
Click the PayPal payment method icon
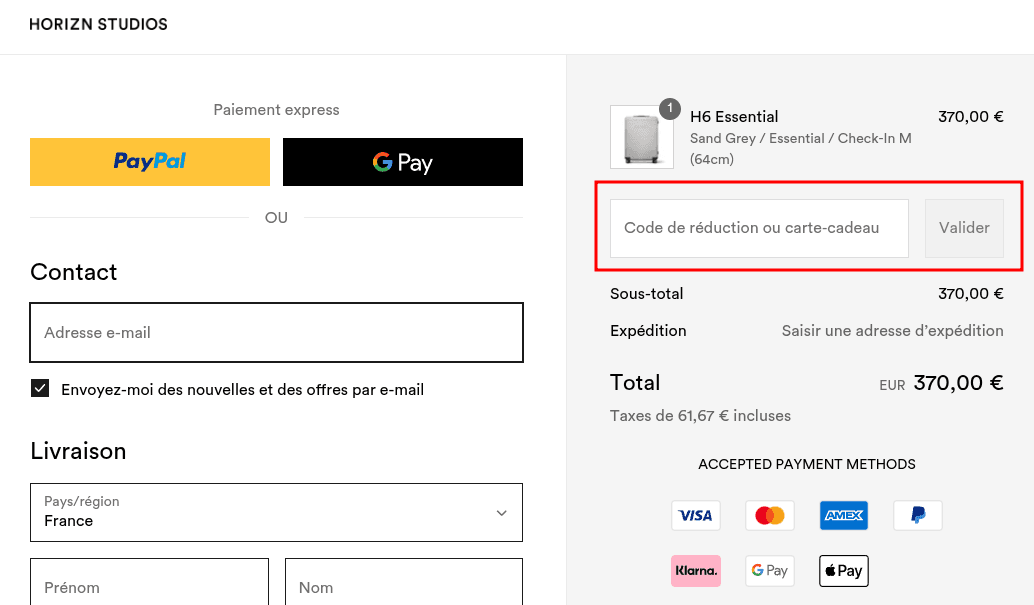click(917, 515)
